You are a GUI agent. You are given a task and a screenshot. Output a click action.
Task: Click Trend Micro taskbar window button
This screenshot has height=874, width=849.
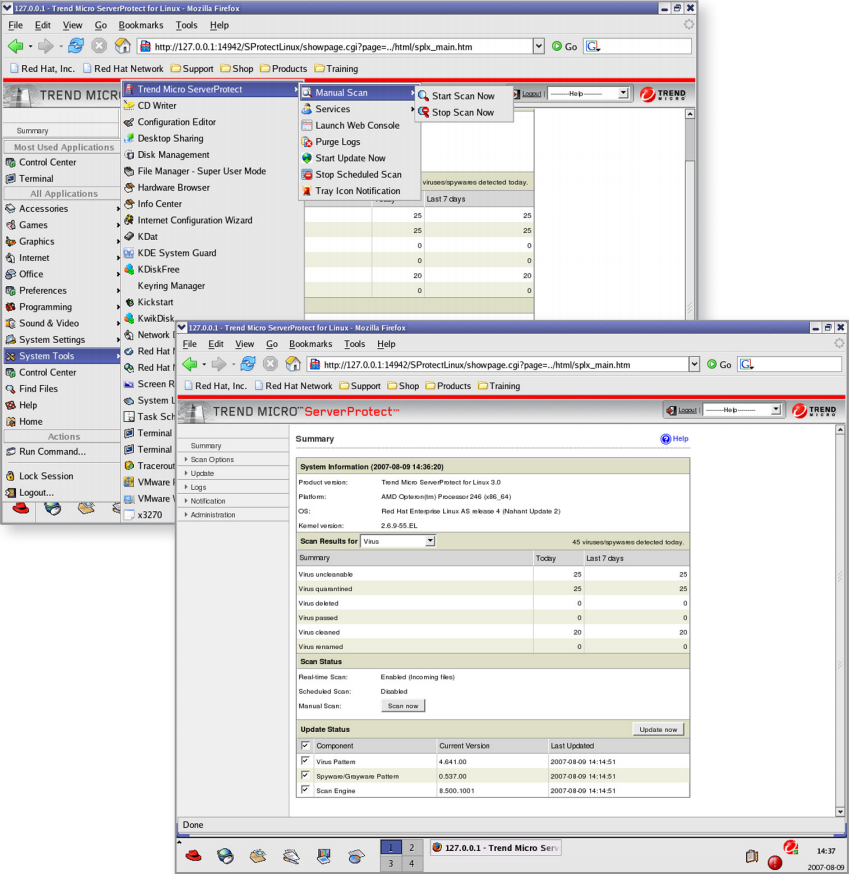pyautogui.click(x=496, y=847)
